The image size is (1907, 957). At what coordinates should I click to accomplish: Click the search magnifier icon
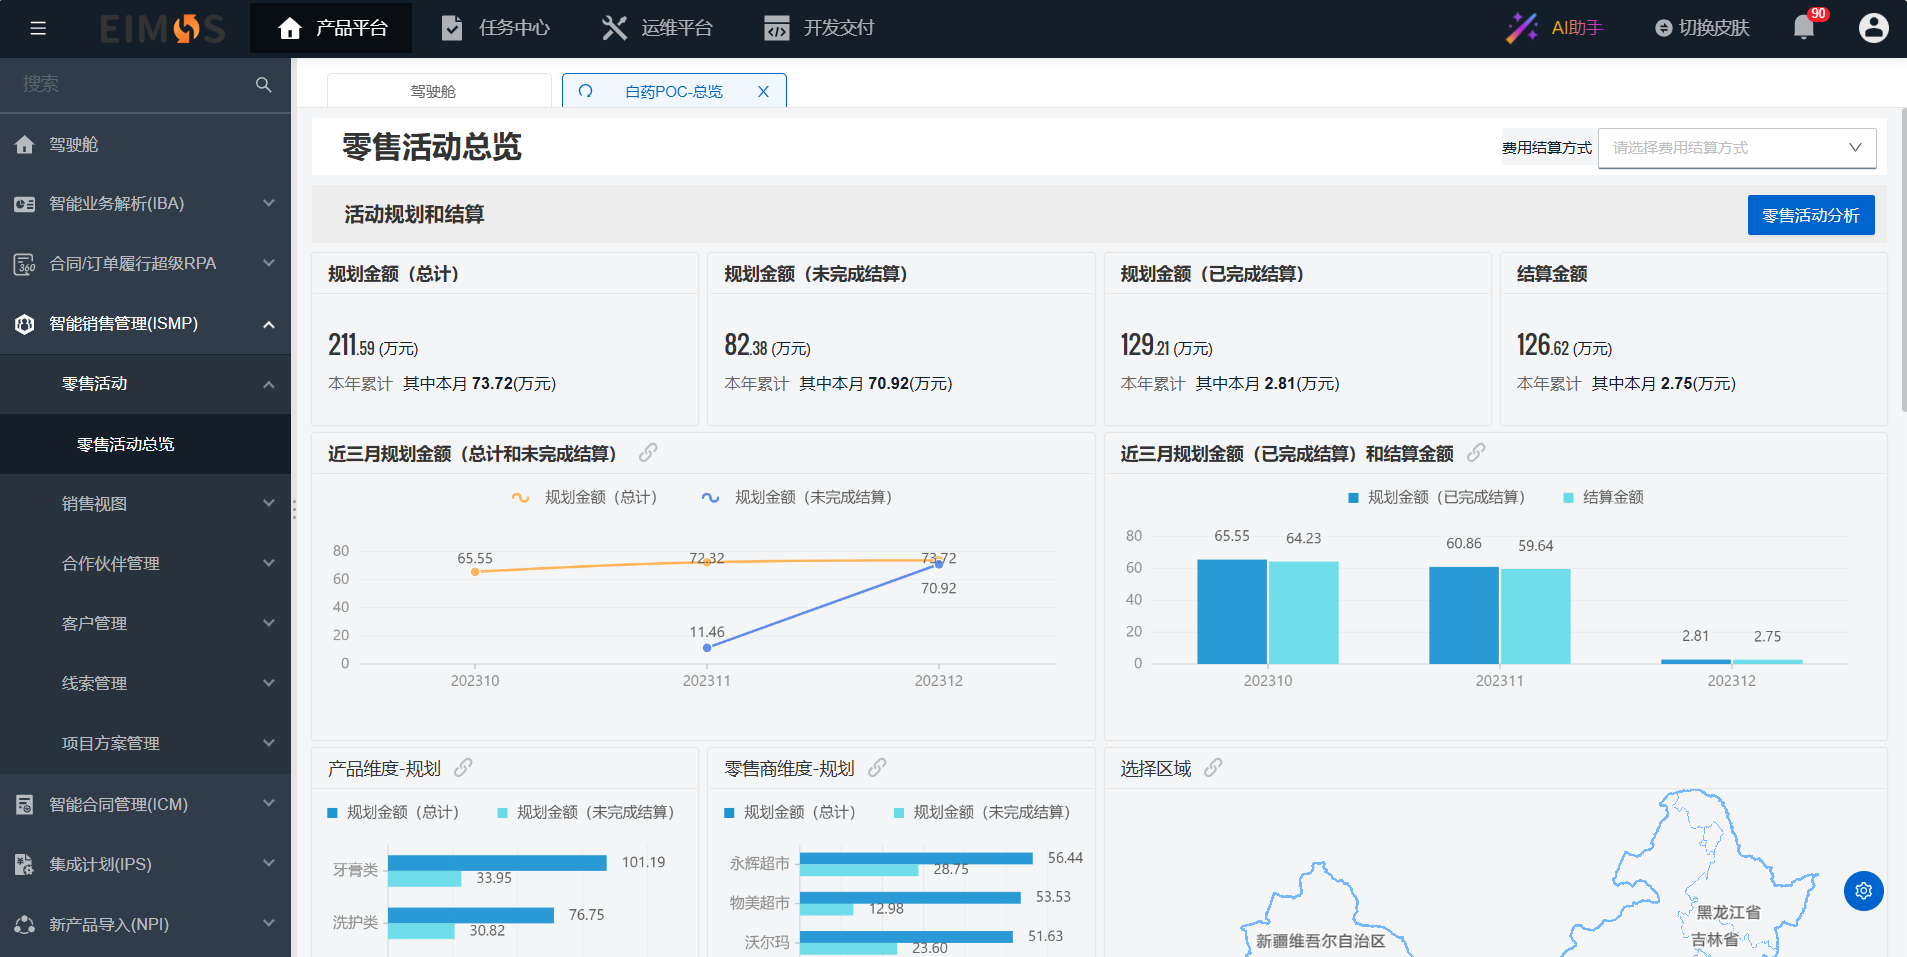(x=263, y=85)
